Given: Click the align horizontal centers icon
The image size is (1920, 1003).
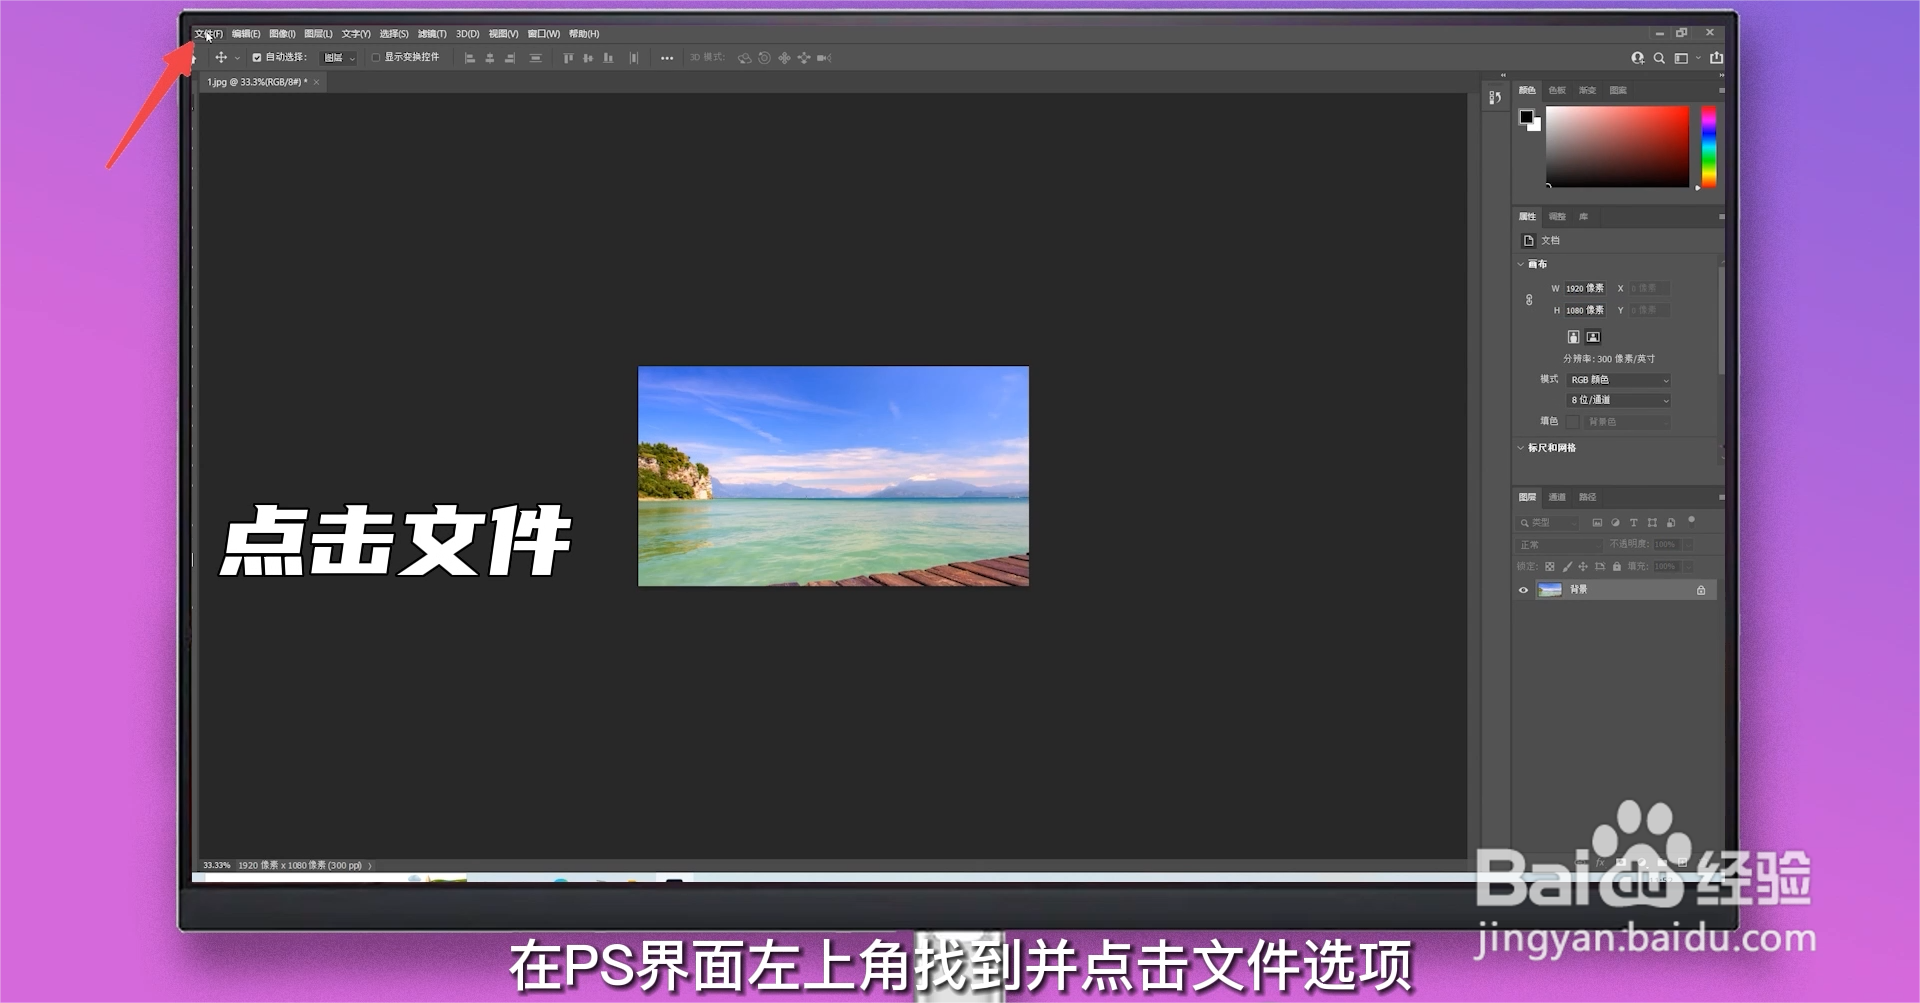Looking at the screenshot, I should click(490, 58).
